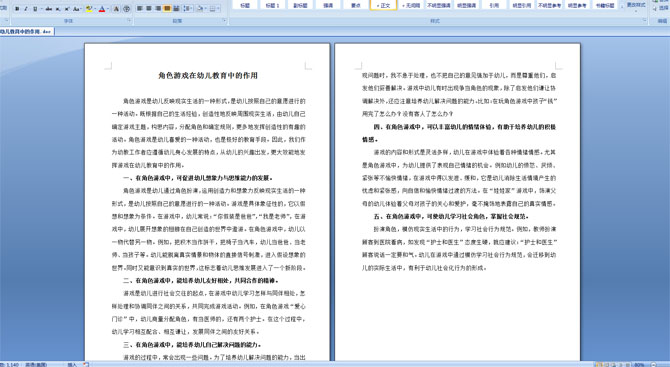Open Change Case (Aa) menu
The width and height of the screenshot is (670, 367).
[77, 9]
